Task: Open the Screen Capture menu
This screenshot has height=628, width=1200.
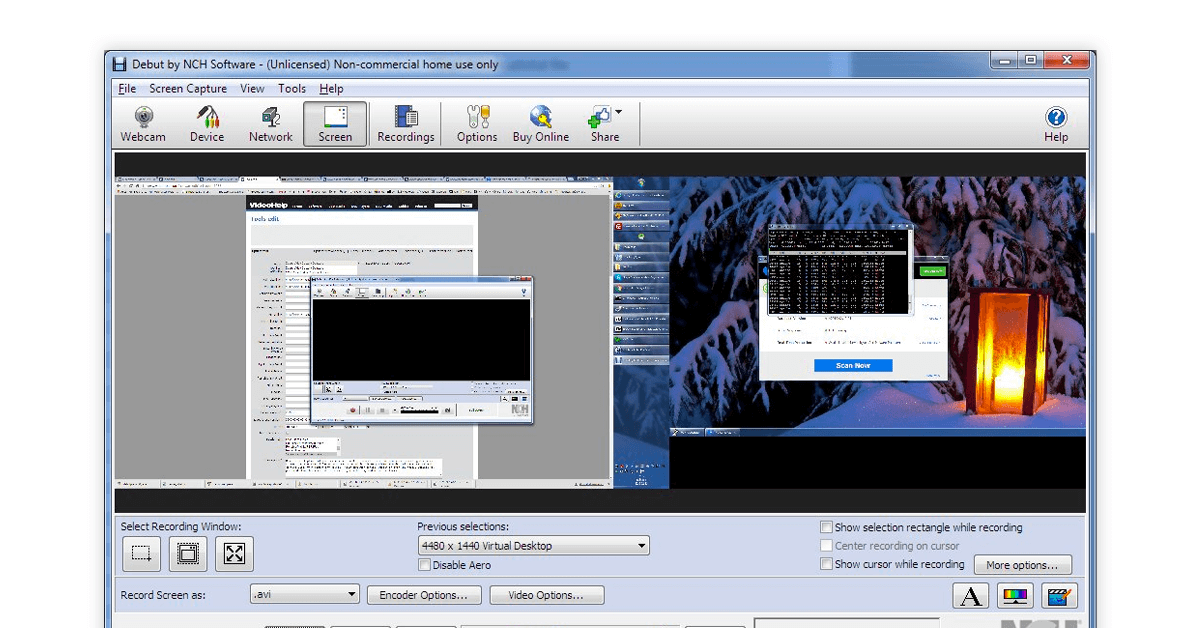Action: pyautogui.click(x=188, y=89)
